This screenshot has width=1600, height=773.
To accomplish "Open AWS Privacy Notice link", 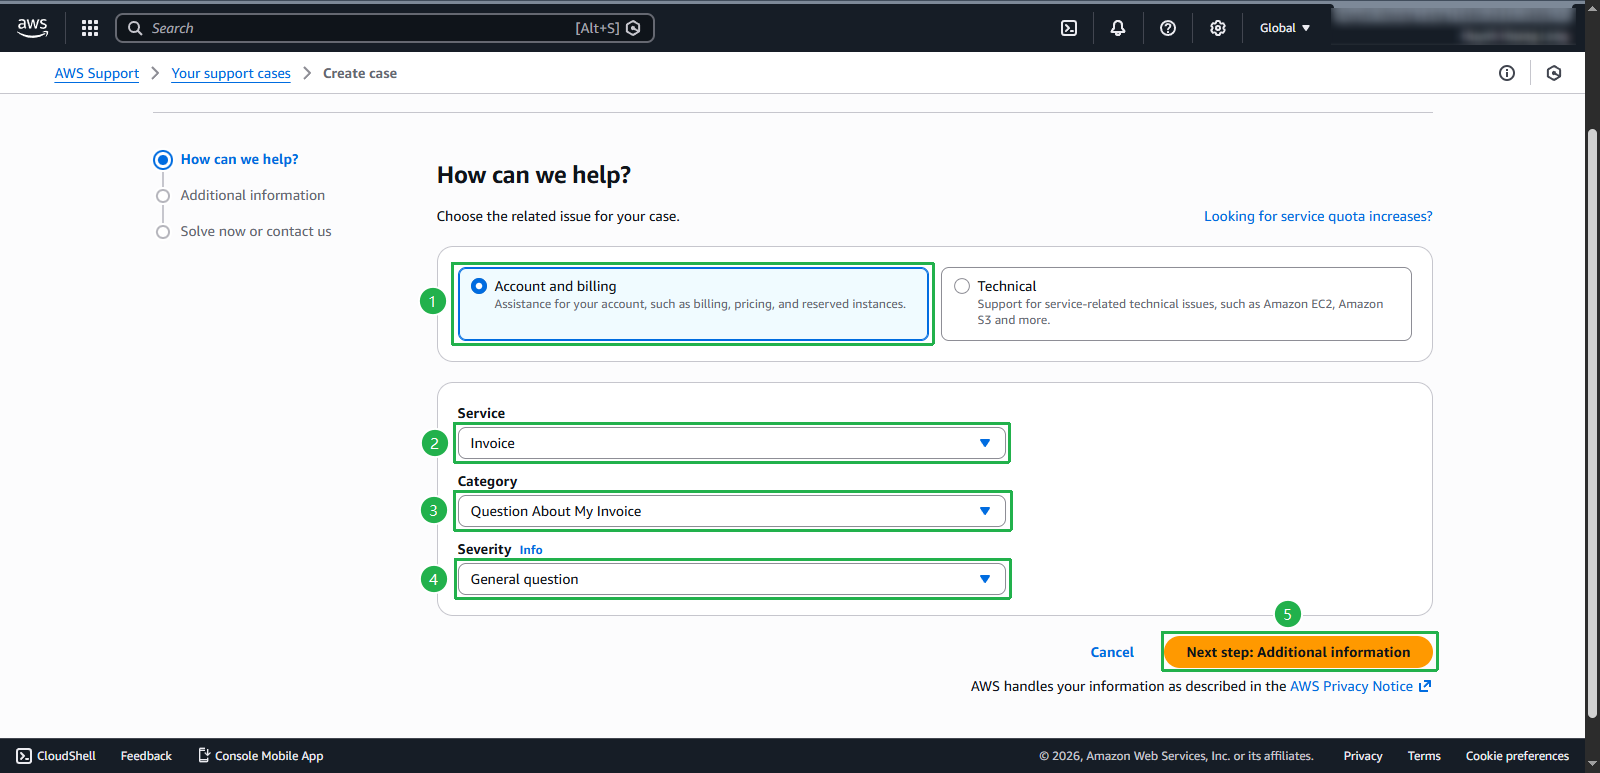I will (1351, 686).
